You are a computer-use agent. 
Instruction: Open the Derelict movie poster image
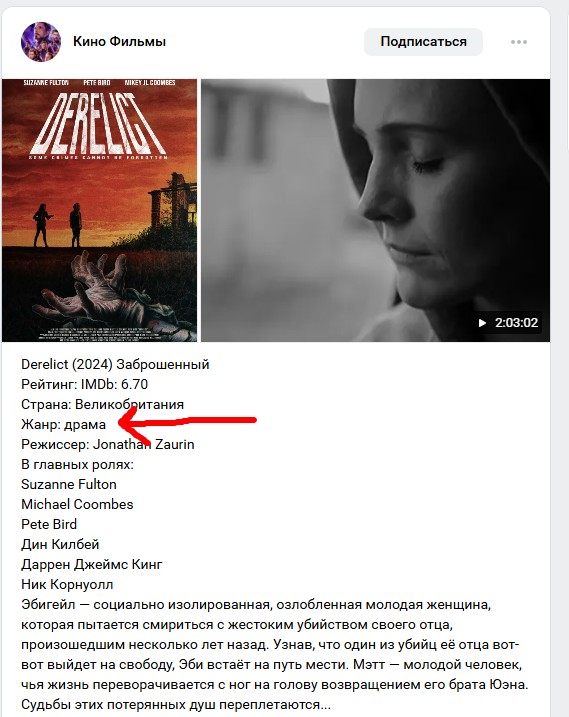(x=99, y=210)
